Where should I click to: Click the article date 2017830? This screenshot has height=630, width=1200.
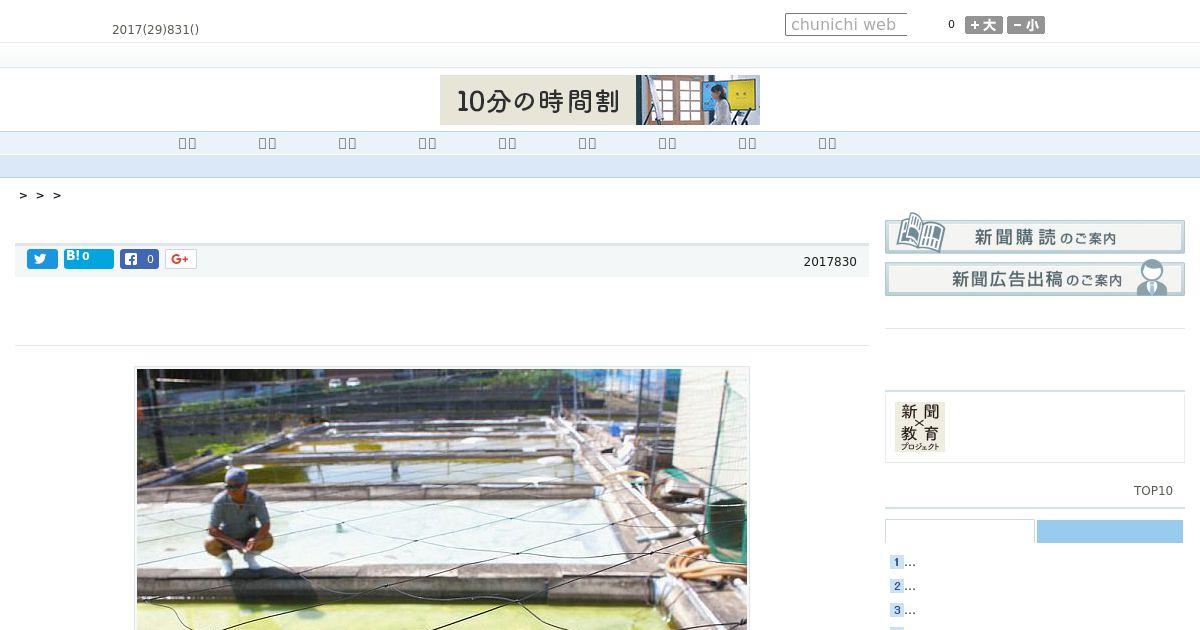830,262
